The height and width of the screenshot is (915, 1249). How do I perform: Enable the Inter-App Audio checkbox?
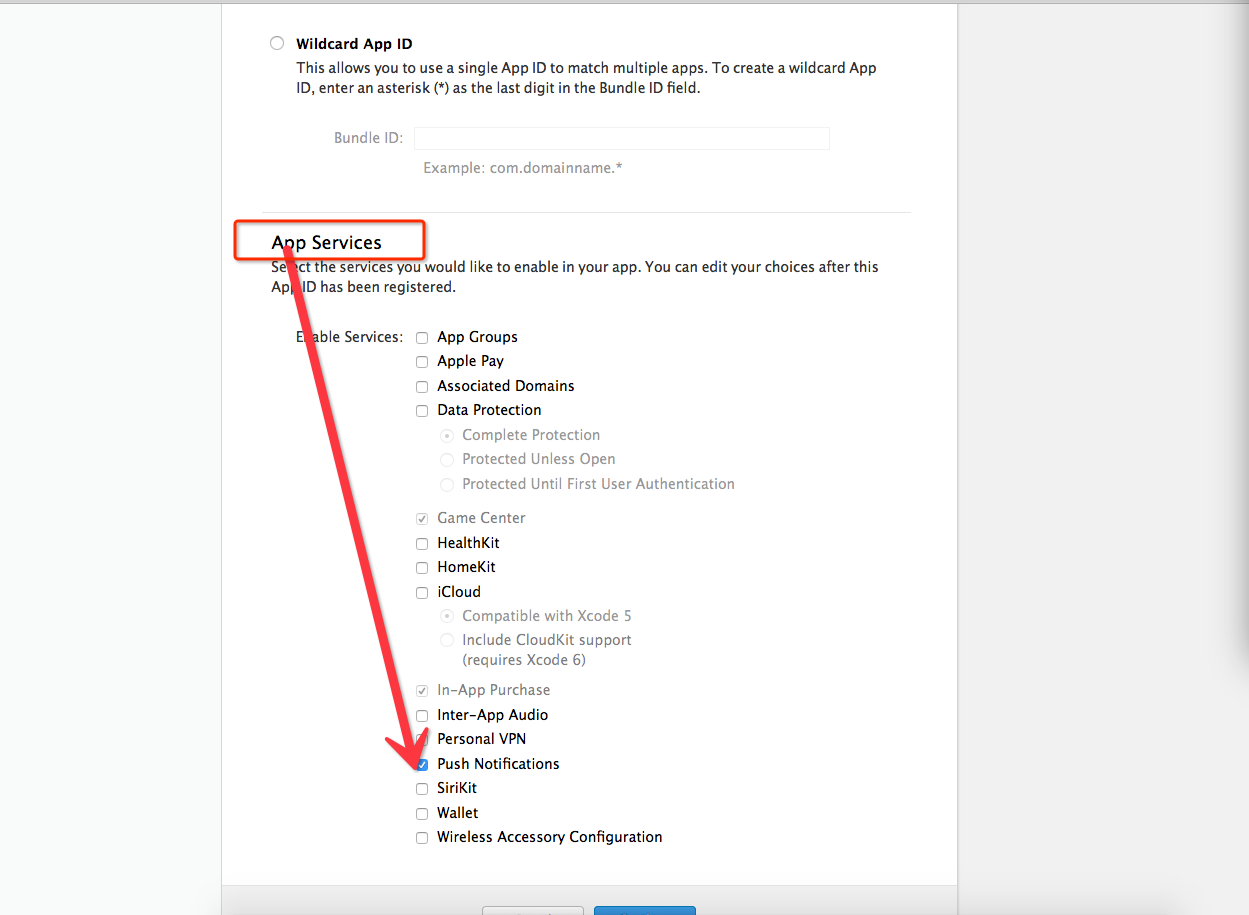(422, 716)
